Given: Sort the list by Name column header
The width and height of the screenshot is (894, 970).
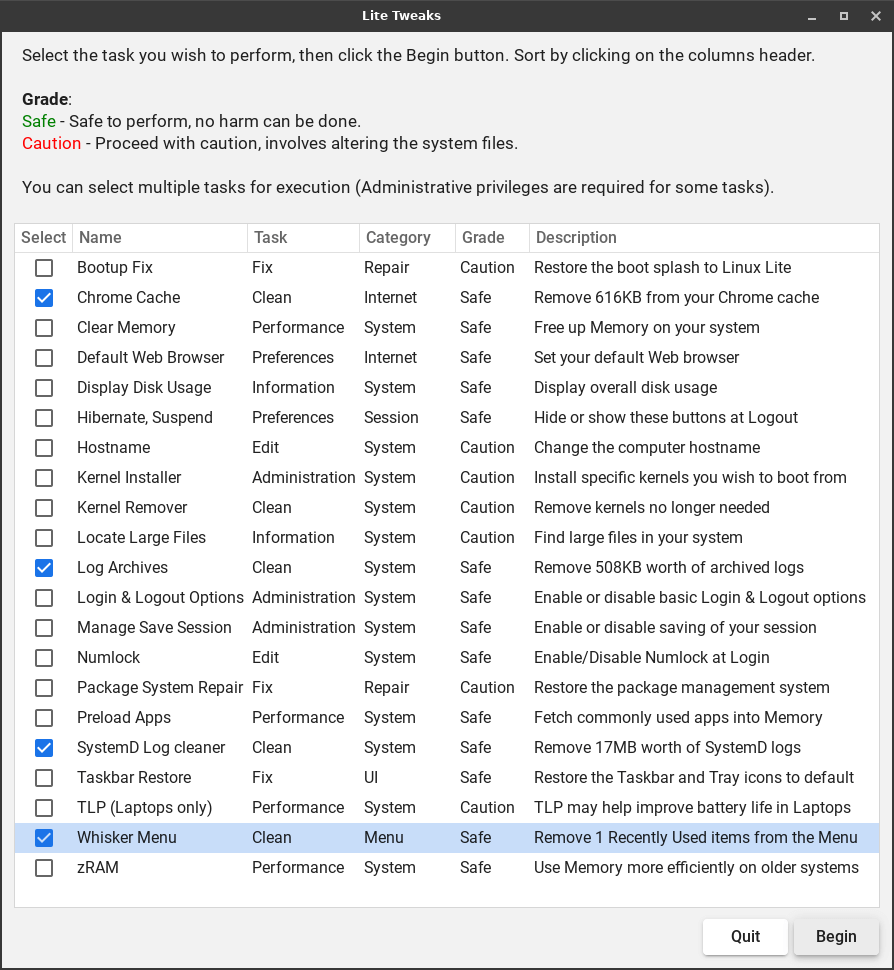Looking at the screenshot, I should click(159, 238).
